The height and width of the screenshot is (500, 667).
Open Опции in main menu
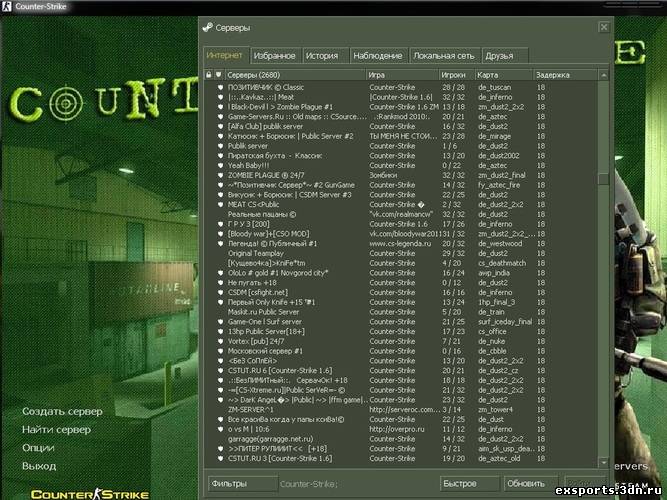point(38,448)
